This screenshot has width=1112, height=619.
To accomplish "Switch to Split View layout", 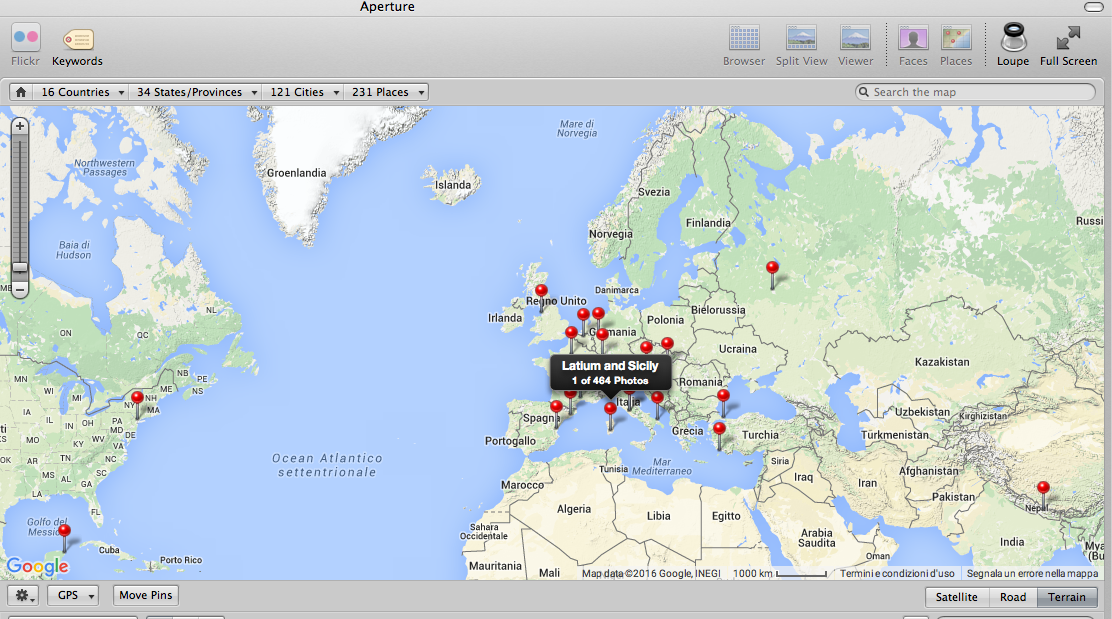I will 801,45.
